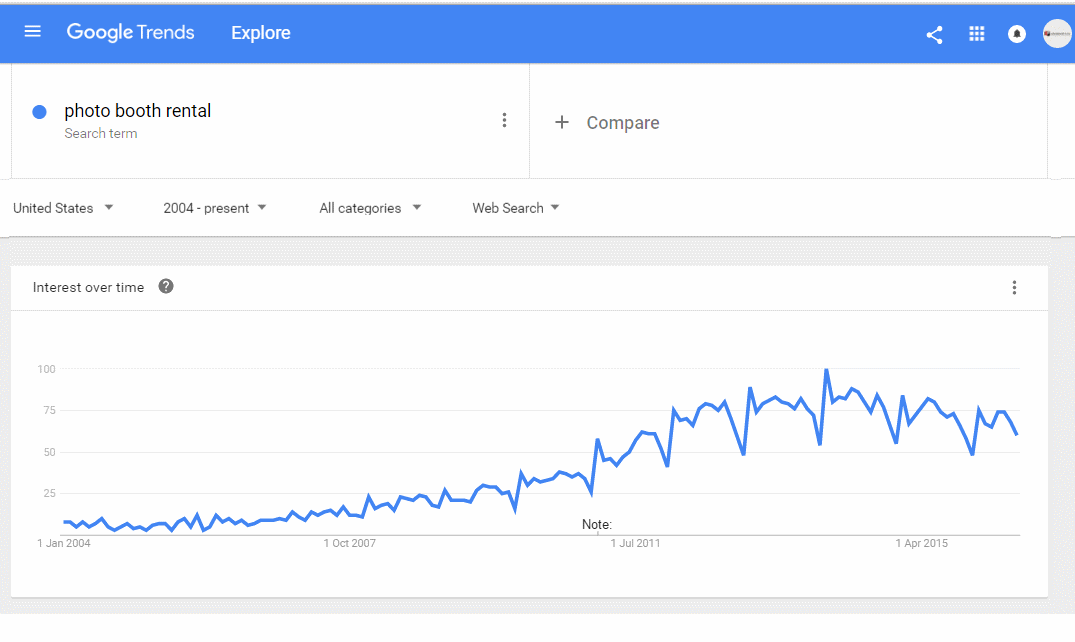Open the hamburger main menu
Viewport: 1075px width, 642px height.
click(x=32, y=32)
